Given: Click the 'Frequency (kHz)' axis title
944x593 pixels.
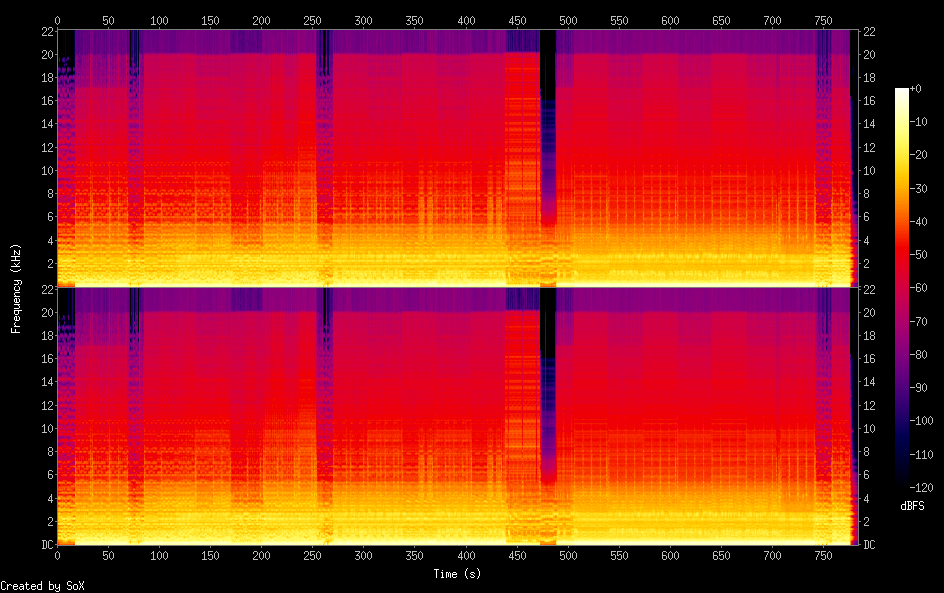Looking at the screenshot, I should [16, 287].
